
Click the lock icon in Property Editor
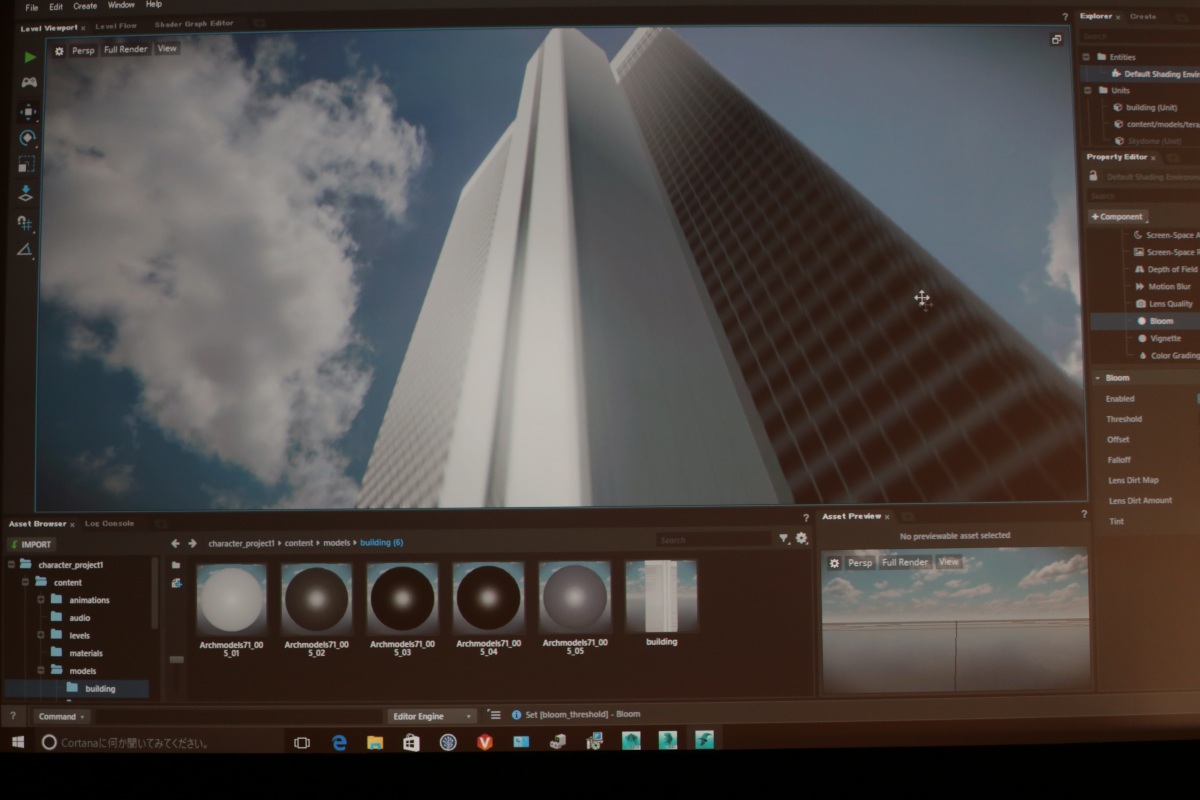[1093, 177]
